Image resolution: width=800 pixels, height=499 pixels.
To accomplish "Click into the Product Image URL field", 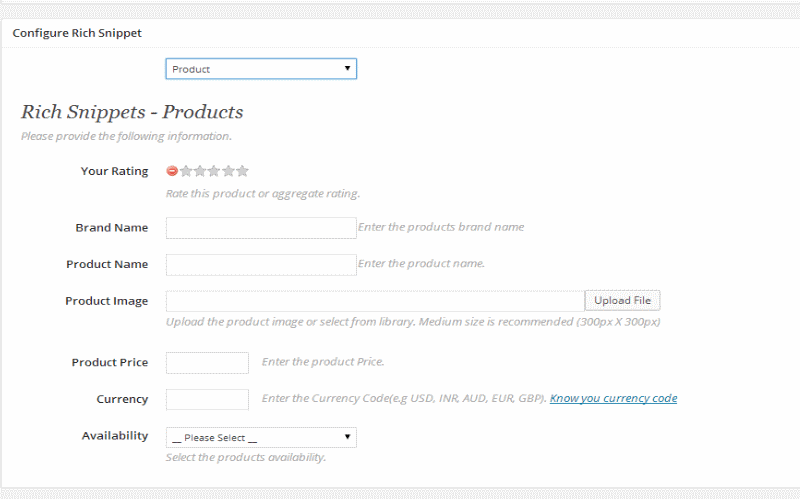I will pyautogui.click(x=375, y=301).
